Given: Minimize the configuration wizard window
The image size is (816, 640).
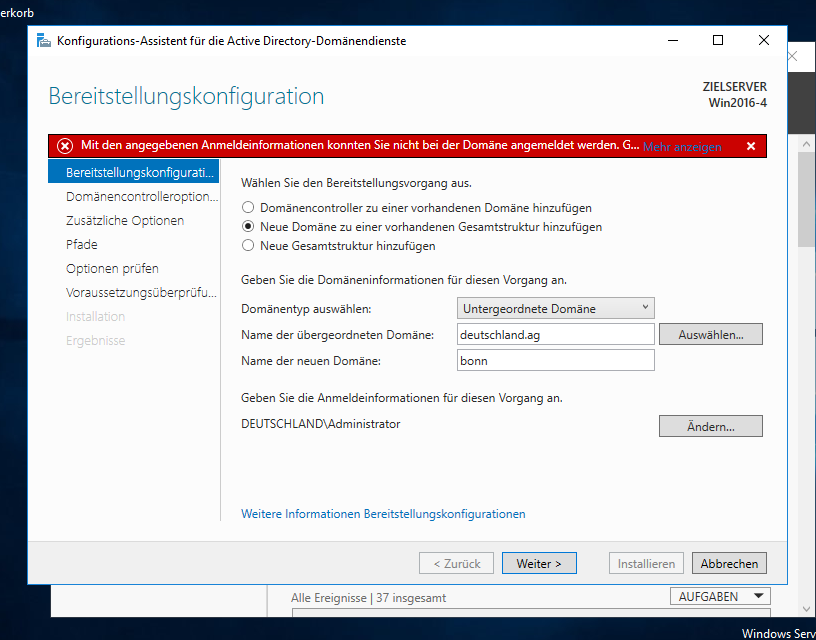Looking at the screenshot, I should click(673, 41).
